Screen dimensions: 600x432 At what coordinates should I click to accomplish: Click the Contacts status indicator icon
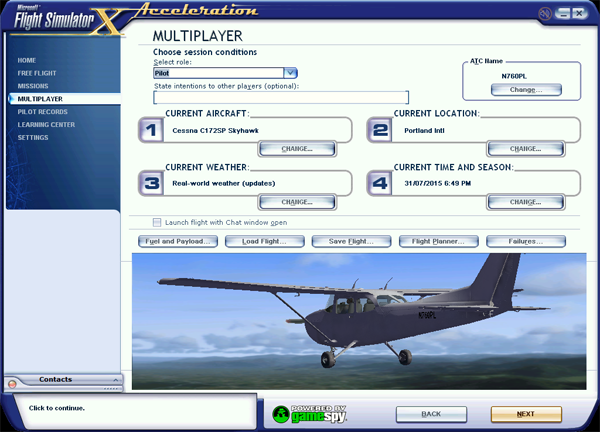pyautogui.click(x=12, y=384)
